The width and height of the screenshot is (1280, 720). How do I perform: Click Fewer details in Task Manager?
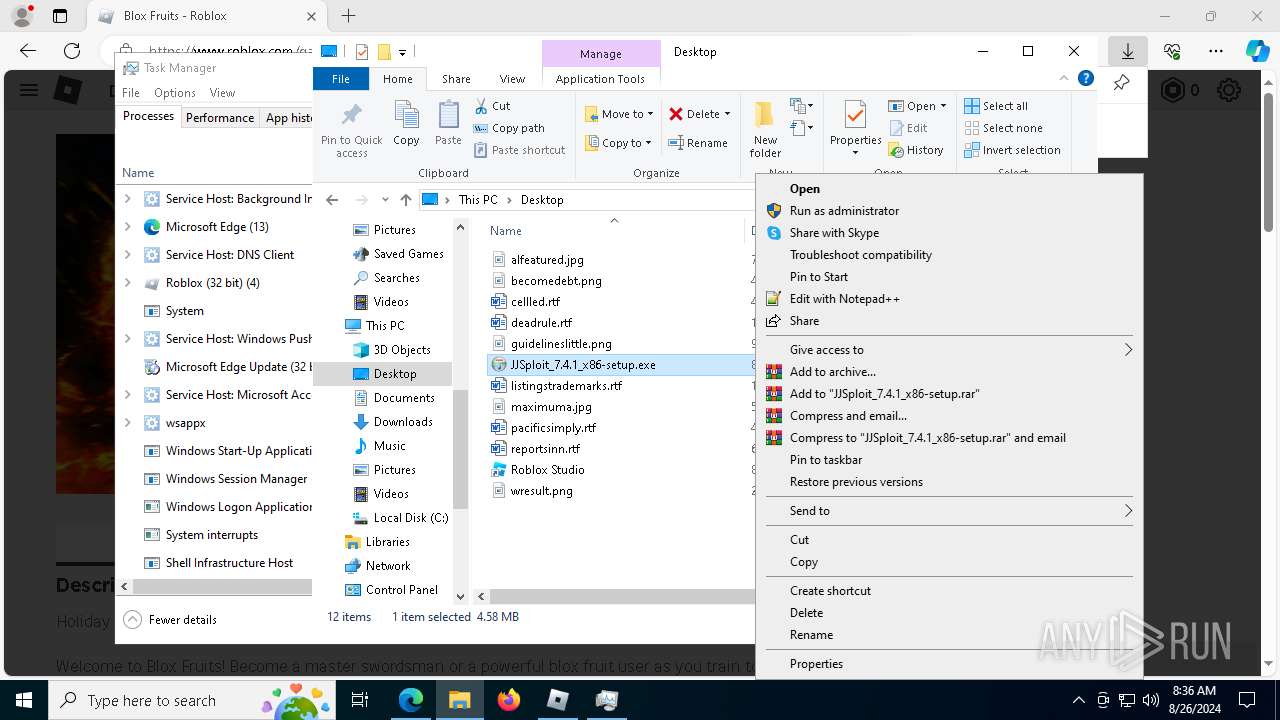(x=170, y=620)
